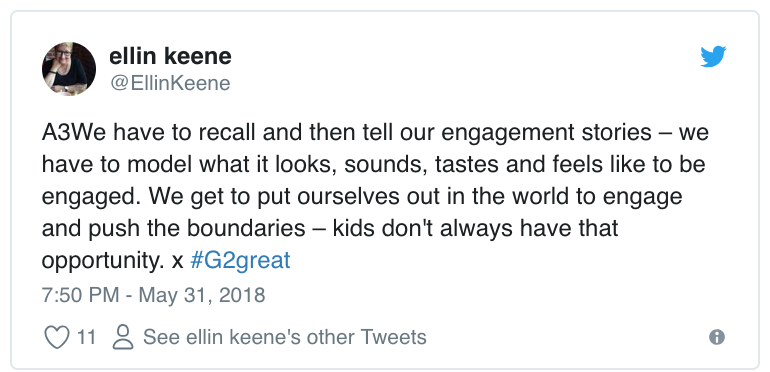The width and height of the screenshot is (770, 372).
Task: Click the word opportunity in last line
Action: [x=102, y=262]
